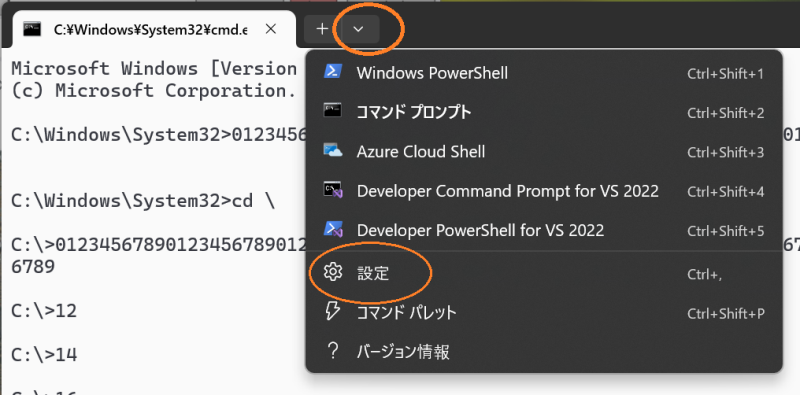Click the Ctrl+Shift+4 shortcut text

pyautogui.click(x=726, y=192)
